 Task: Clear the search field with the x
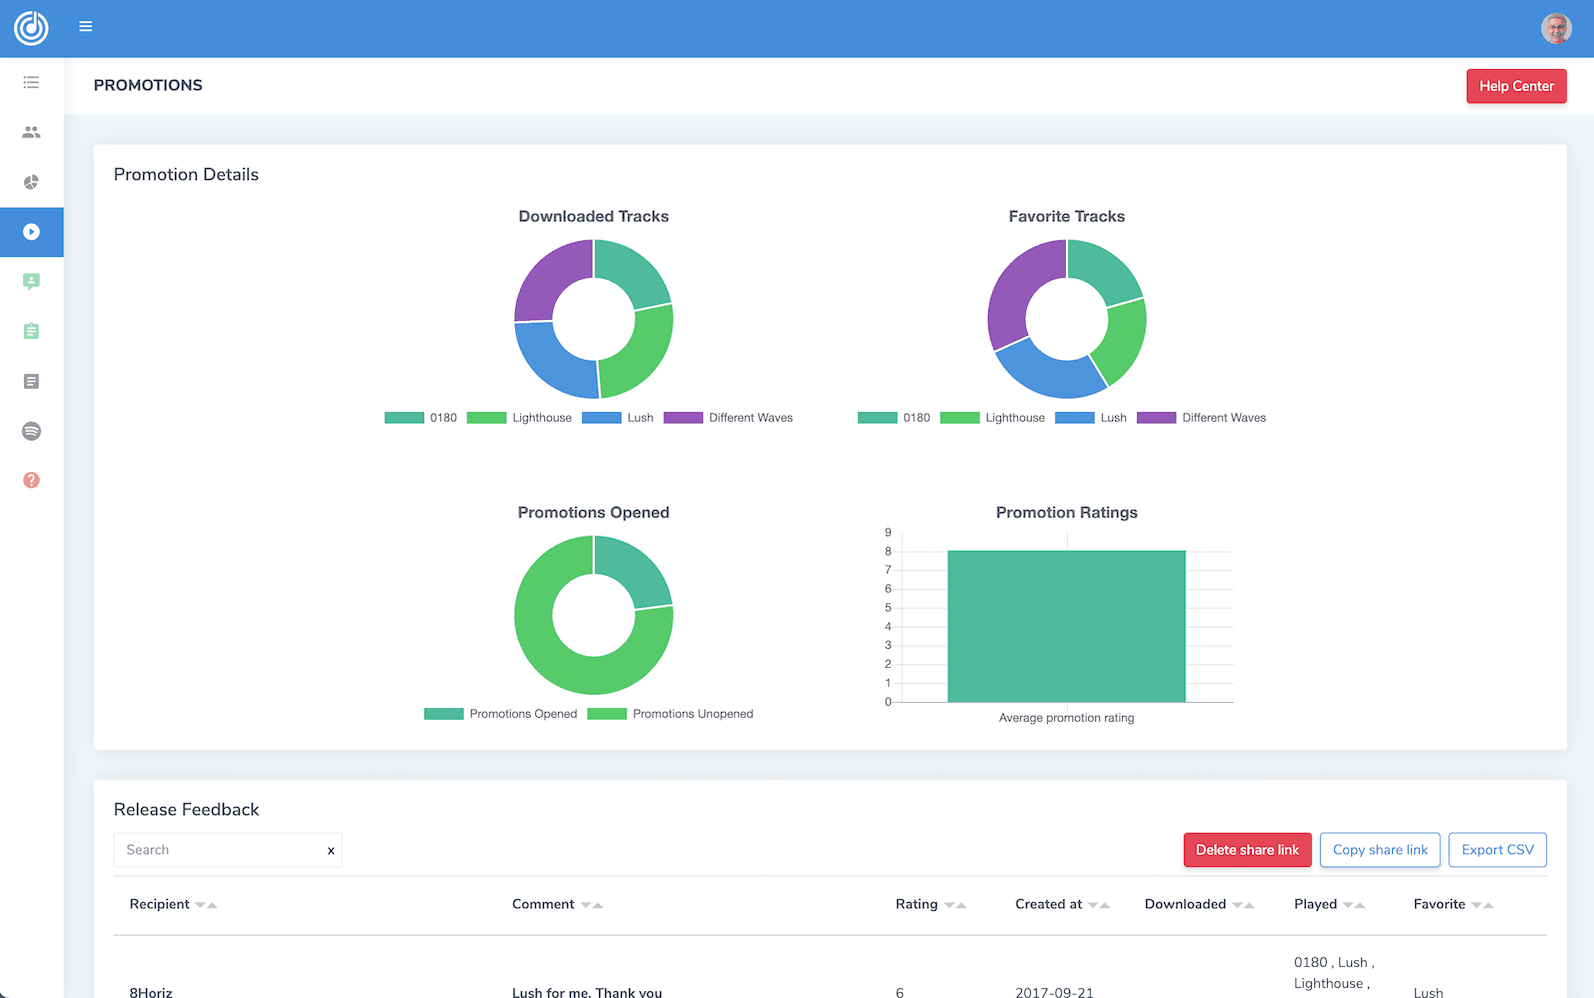(331, 851)
